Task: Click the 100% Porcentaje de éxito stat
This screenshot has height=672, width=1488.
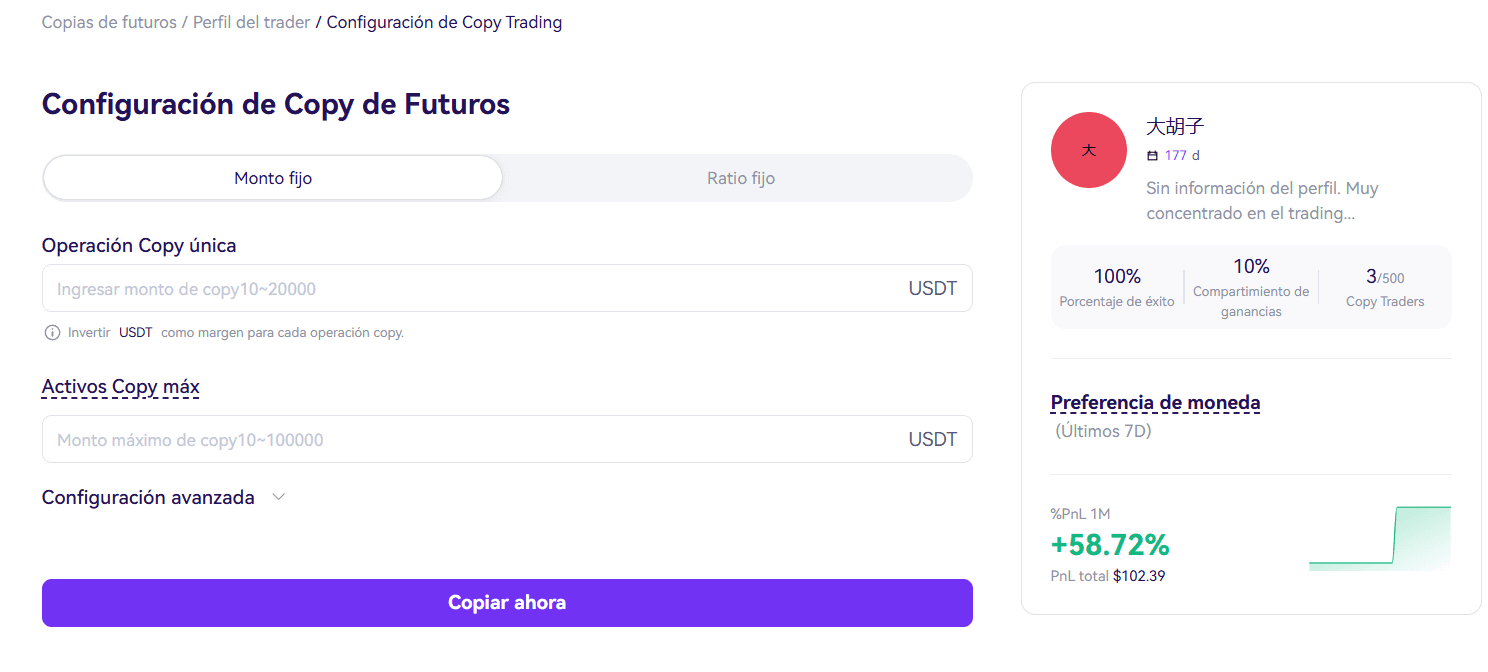Action: click(1117, 287)
